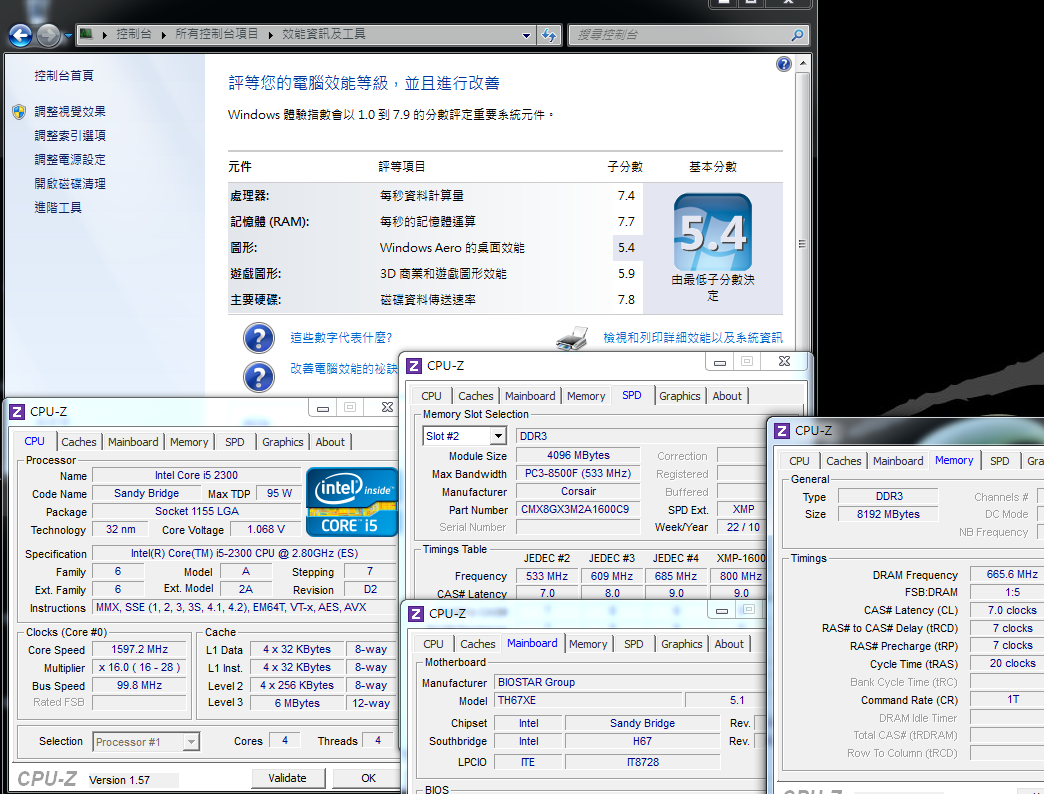Click the OK button in CPU-Z
1044x794 pixels.
368,778
